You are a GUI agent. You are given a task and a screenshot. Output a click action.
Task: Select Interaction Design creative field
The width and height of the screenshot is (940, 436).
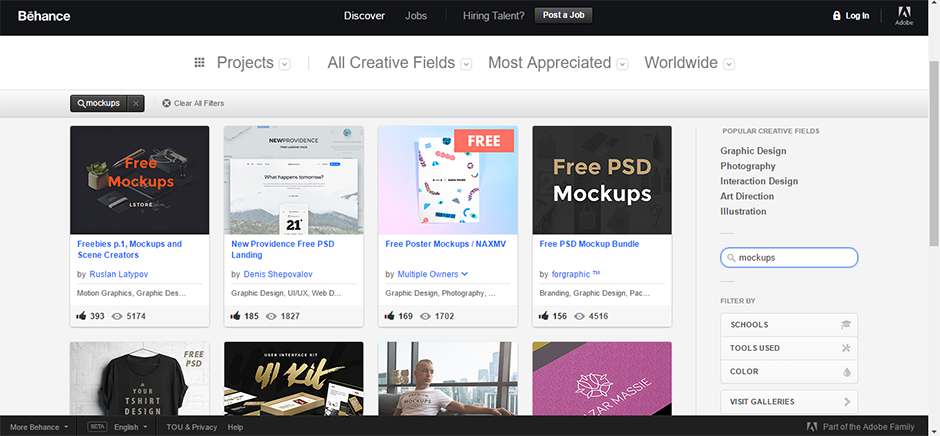click(759, 181)
